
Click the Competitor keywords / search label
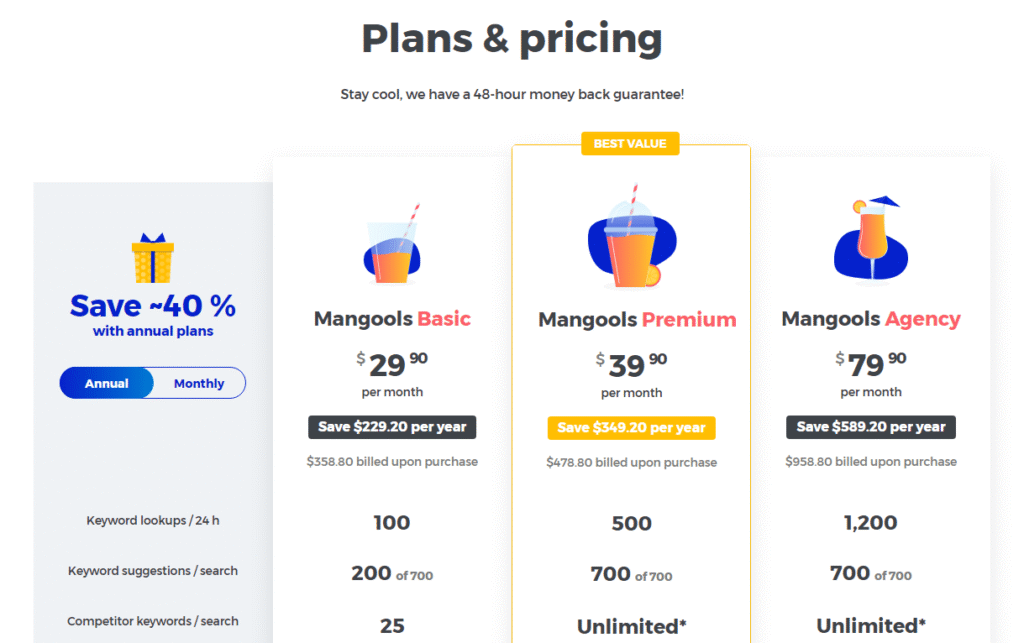pyautogui.click(x=152, y=621)
